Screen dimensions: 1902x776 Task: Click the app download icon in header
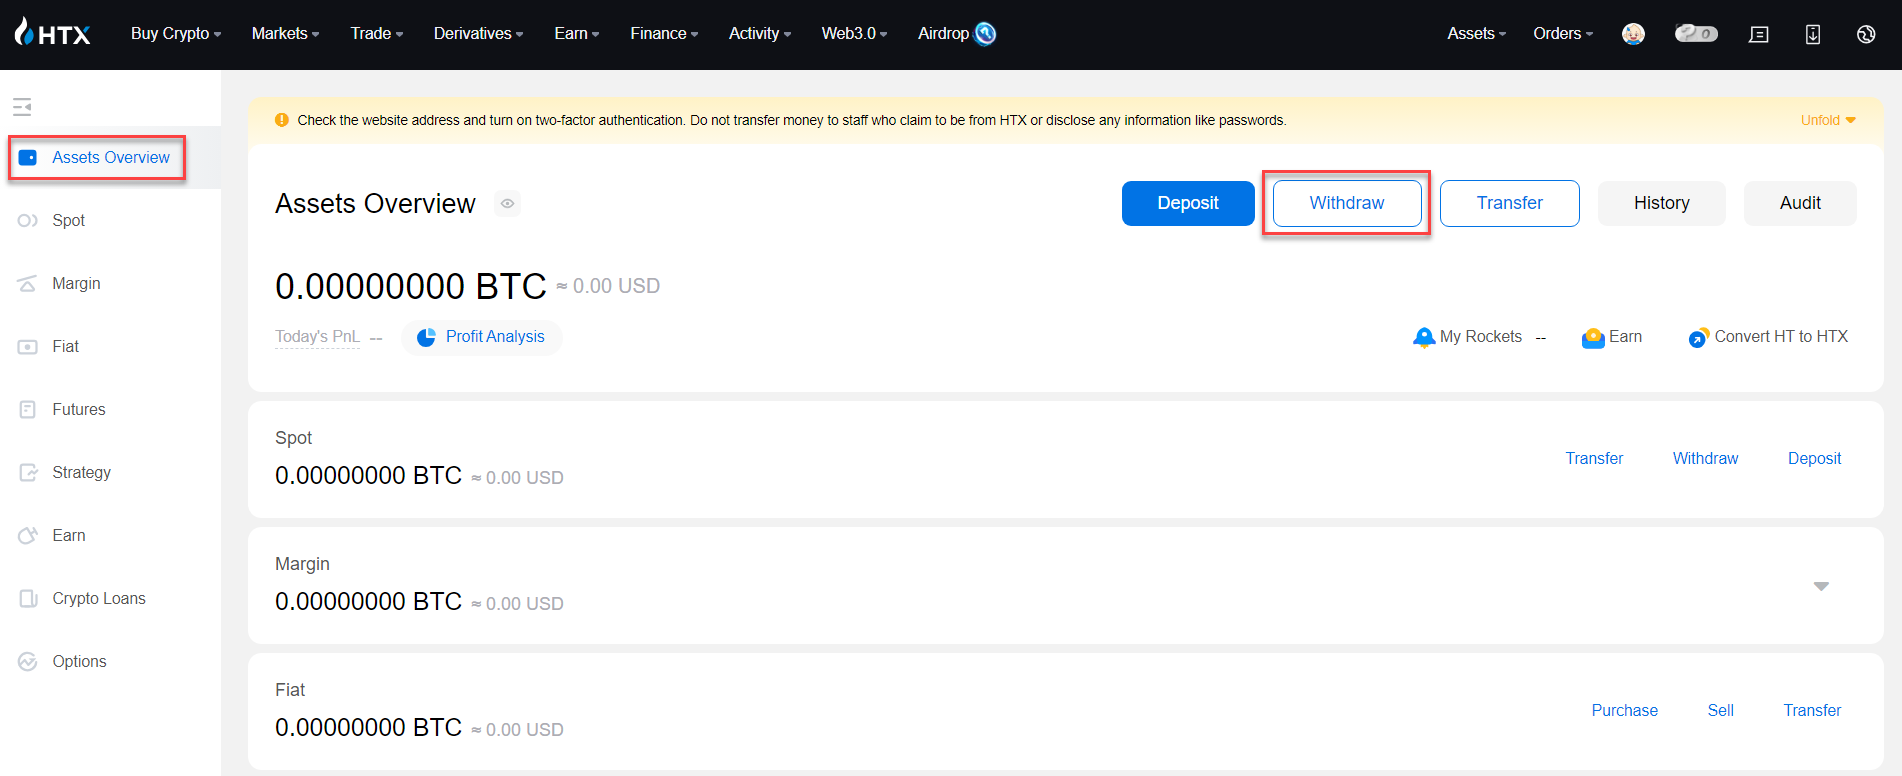pos(1813,34)
